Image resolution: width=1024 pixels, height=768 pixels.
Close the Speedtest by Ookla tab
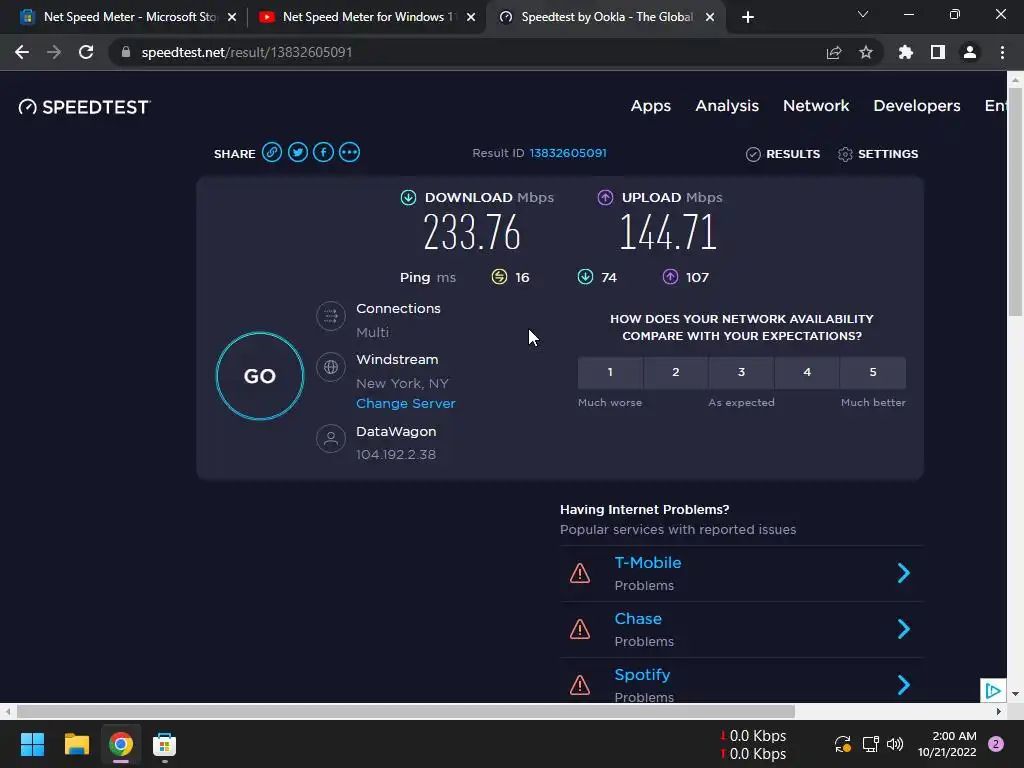710,17
